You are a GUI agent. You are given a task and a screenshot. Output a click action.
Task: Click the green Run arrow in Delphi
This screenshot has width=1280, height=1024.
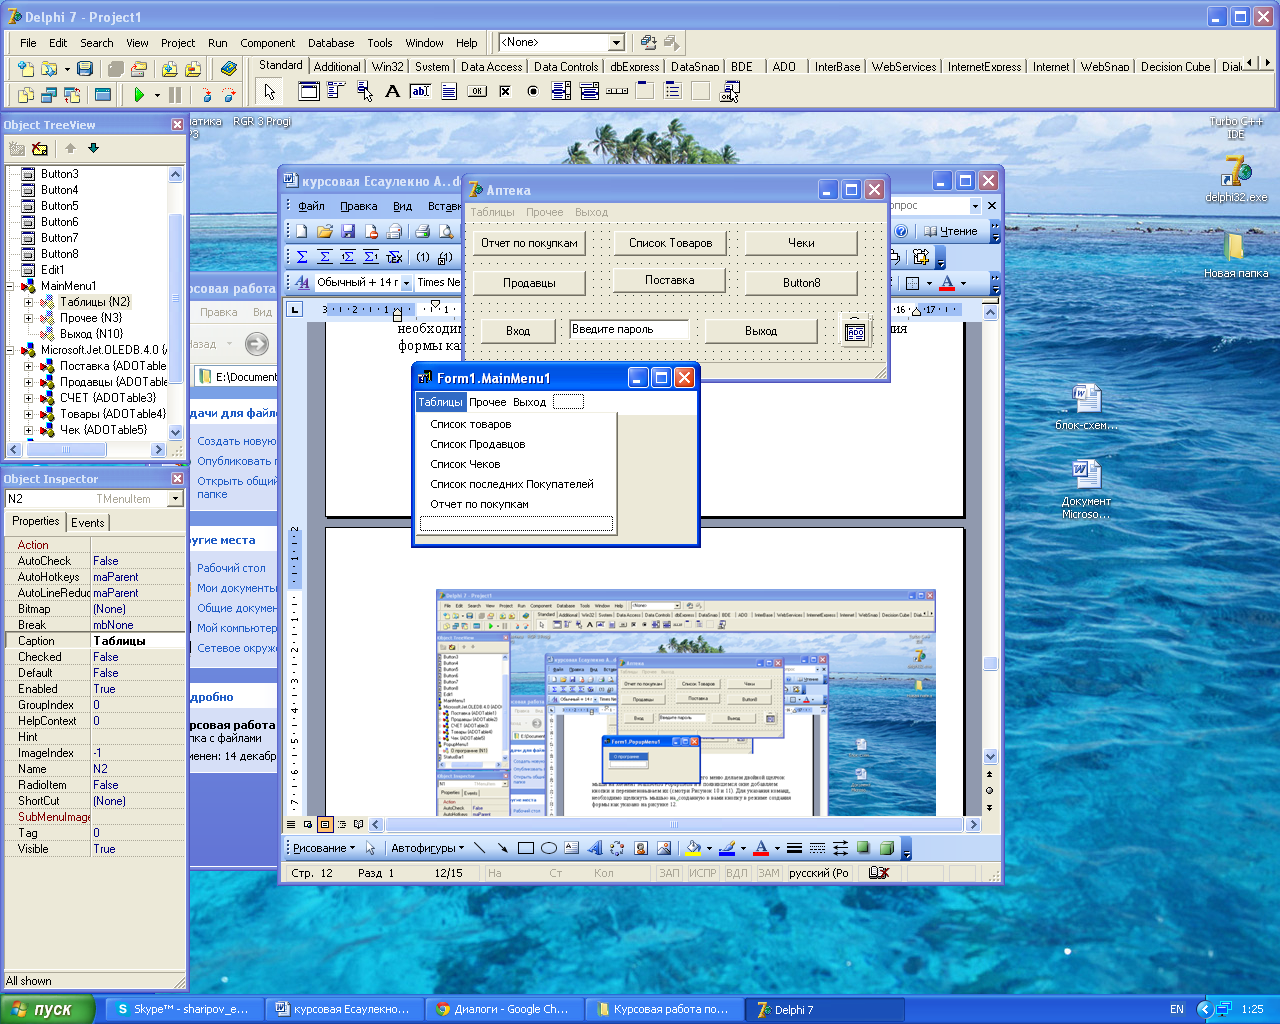(x=139, y=94)
